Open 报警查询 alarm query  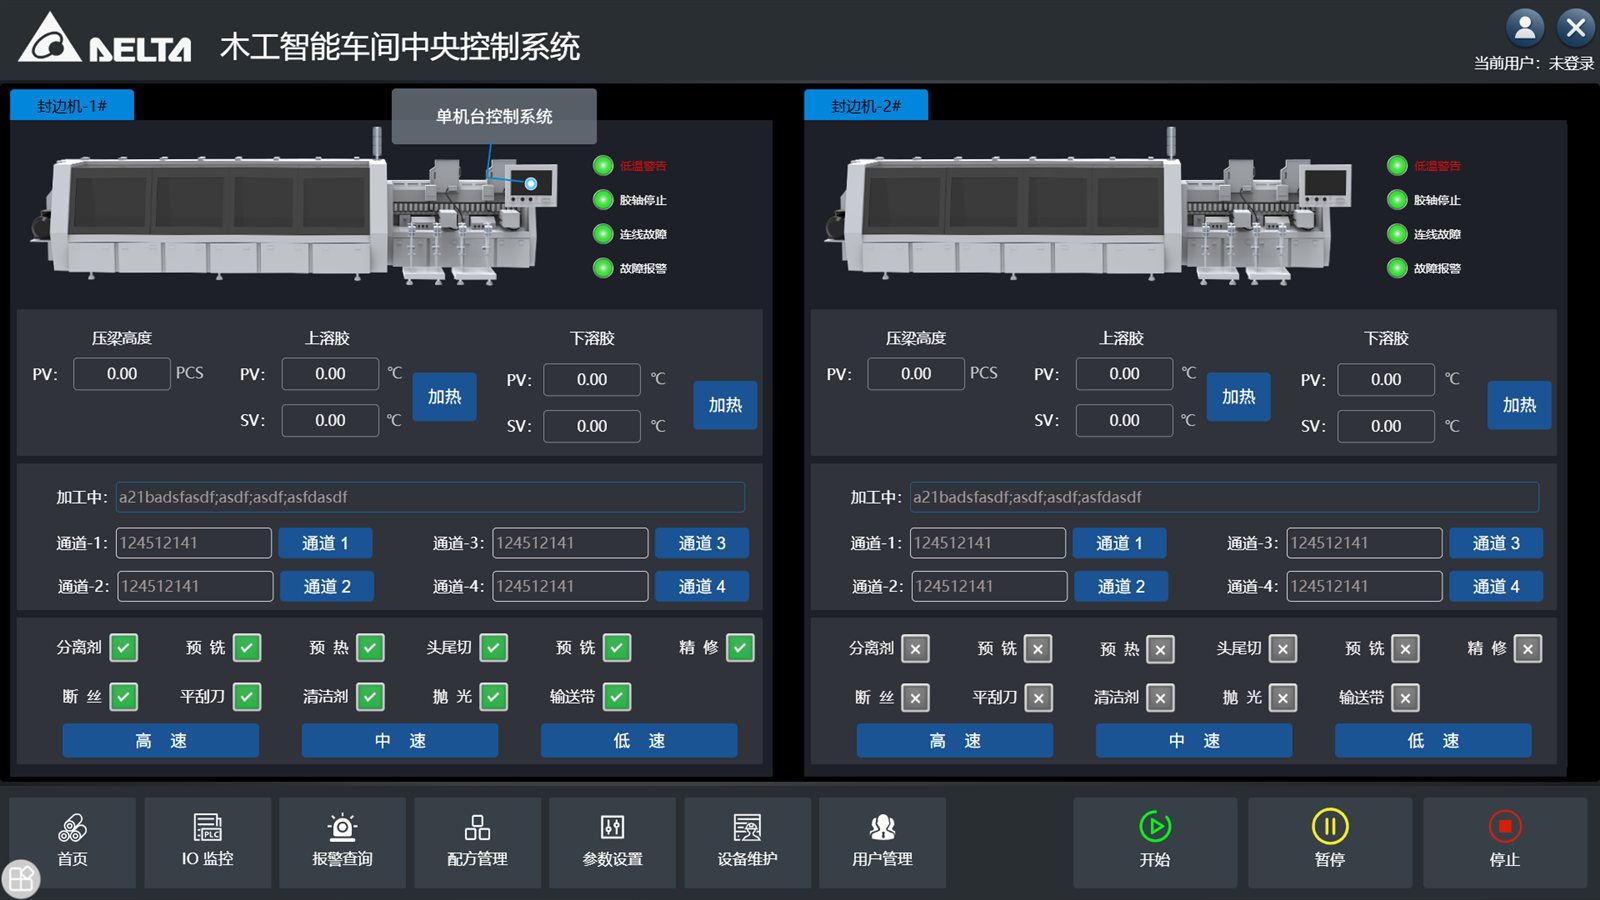click(342, 842)
